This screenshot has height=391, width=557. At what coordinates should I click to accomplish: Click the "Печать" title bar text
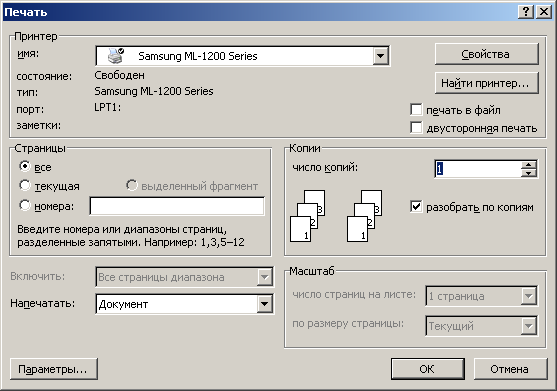26,12
